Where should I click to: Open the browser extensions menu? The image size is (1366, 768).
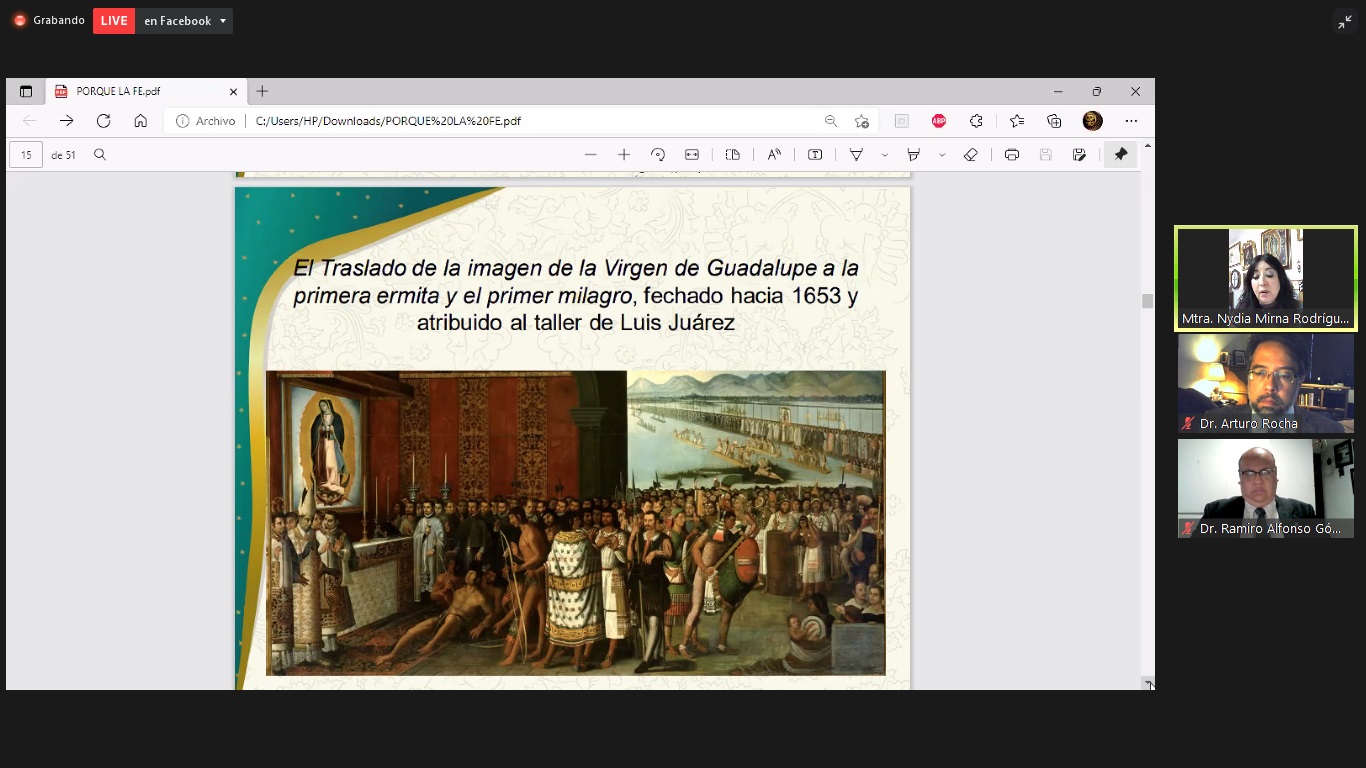click(x=976, y=121)
